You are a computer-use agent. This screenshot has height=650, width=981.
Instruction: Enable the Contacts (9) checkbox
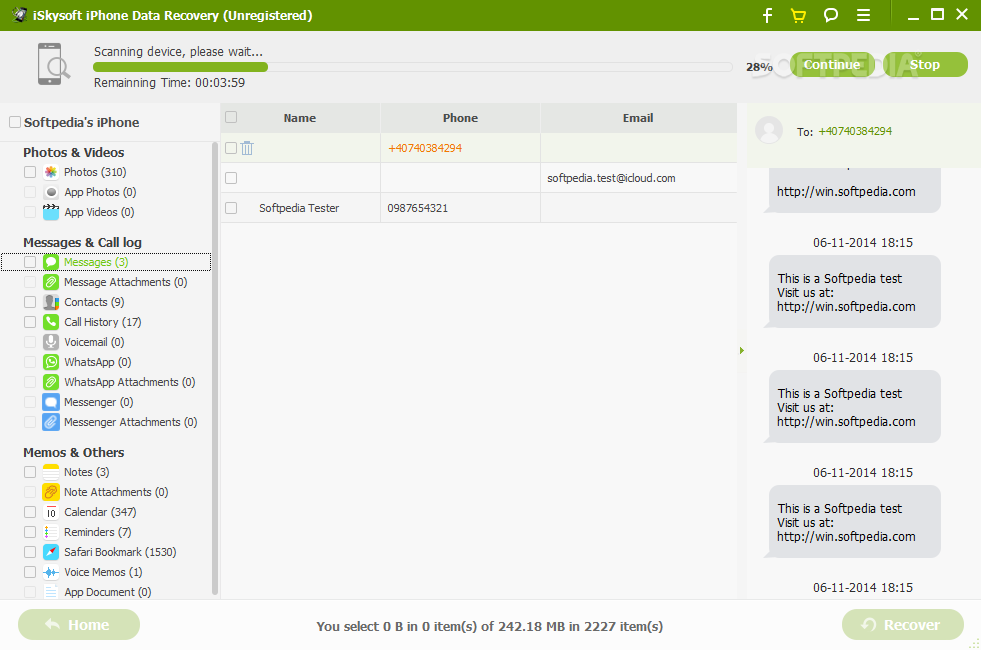pos(30,302)
